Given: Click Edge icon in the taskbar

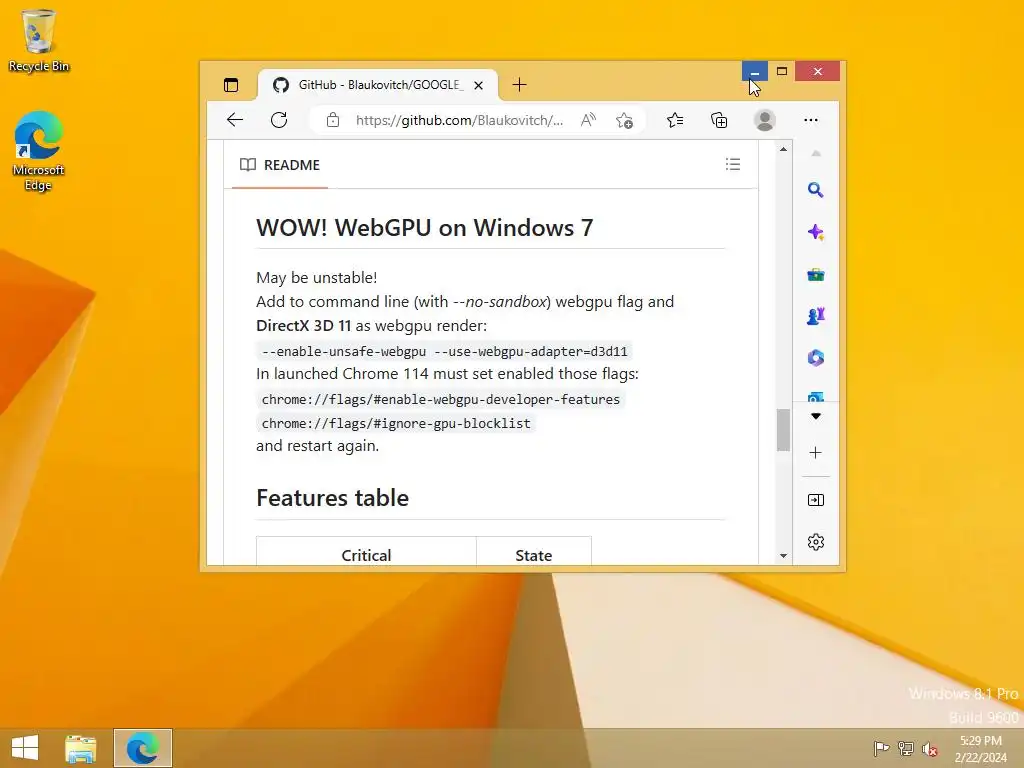Looking at the screenshot, I should coord(142,748).
